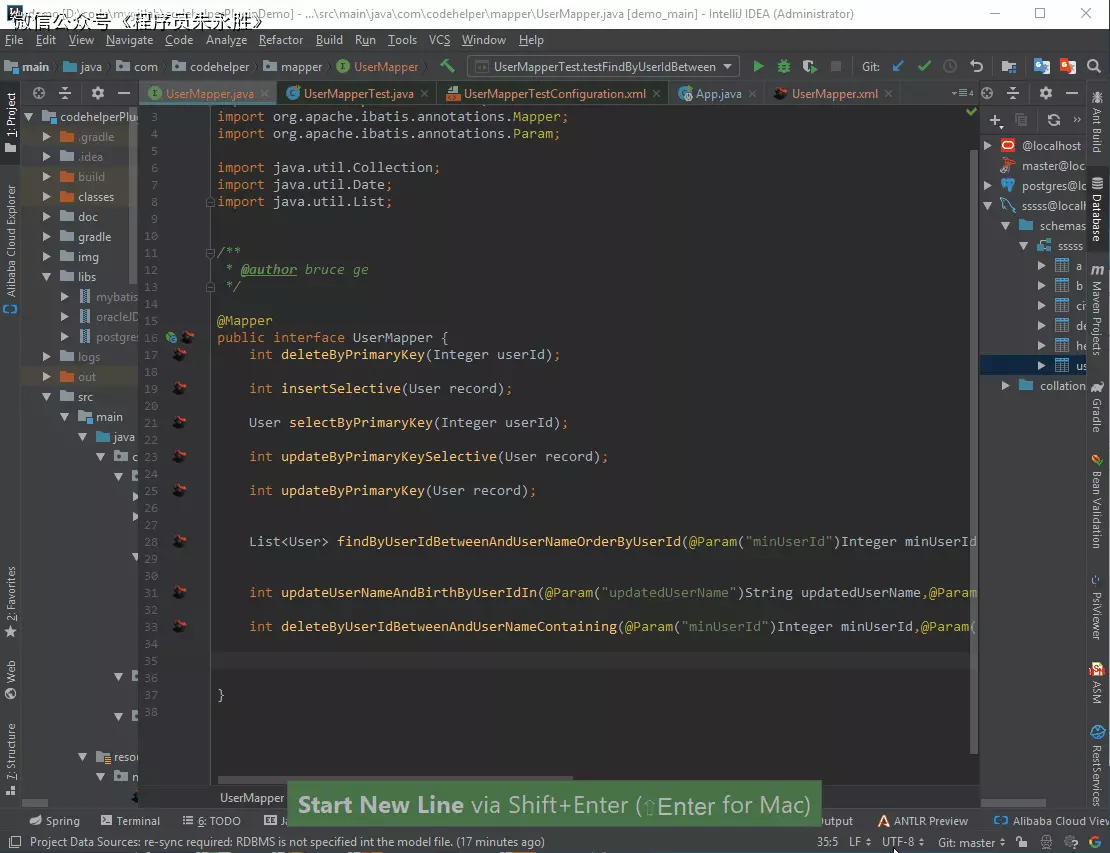Expand the doc folder in project tree

[47, 217]
